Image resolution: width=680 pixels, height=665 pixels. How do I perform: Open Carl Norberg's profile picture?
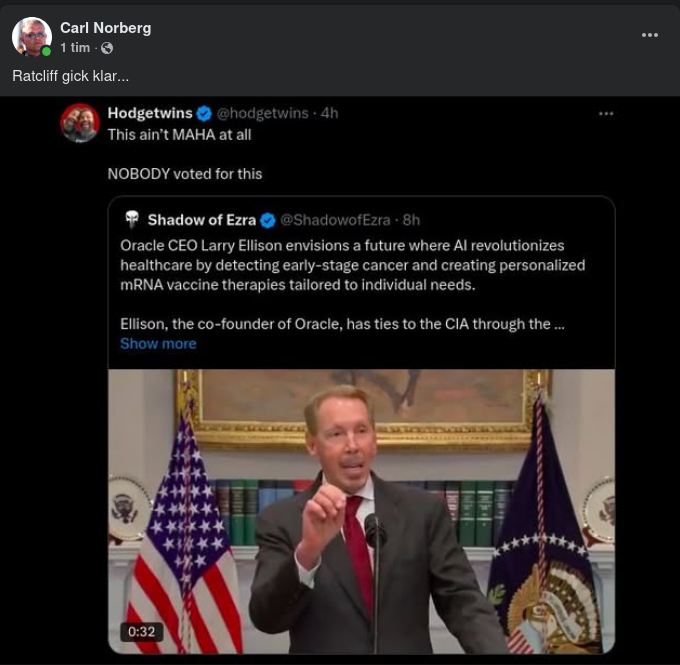(31, 36)
